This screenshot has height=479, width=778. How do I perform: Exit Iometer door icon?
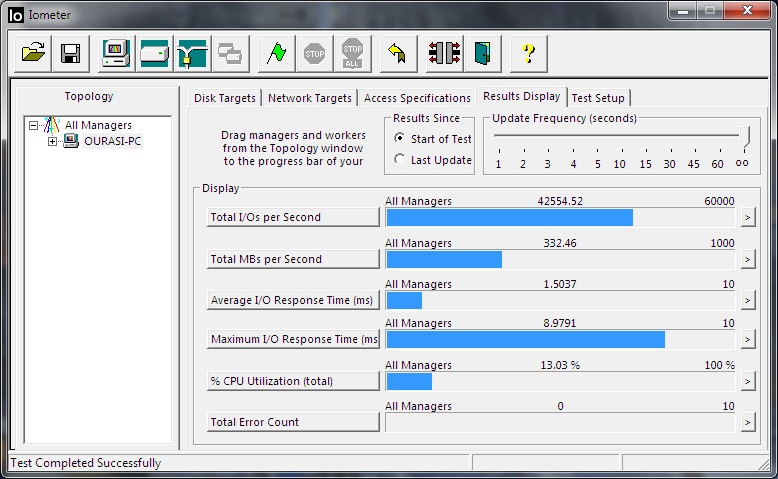click(482, 53)
